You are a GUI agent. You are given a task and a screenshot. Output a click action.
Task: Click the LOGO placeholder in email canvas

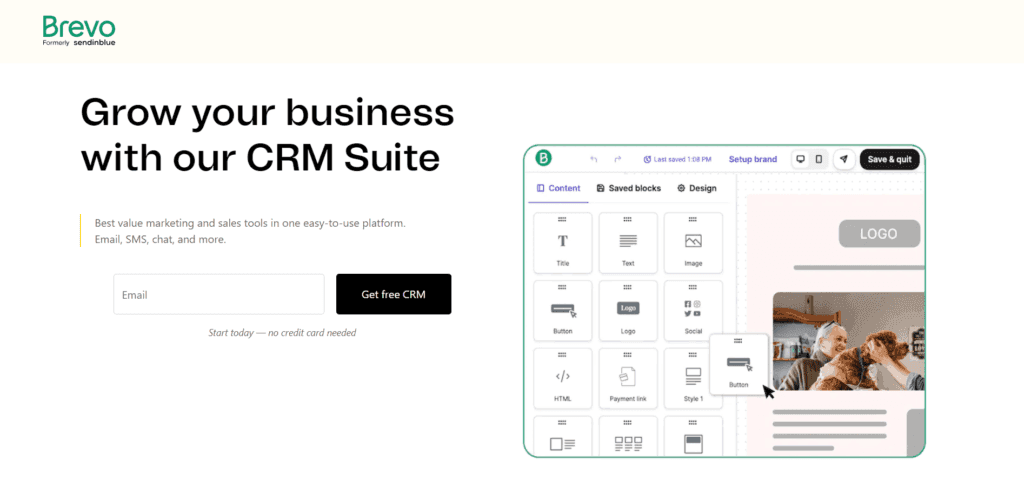tap(879, 234)
